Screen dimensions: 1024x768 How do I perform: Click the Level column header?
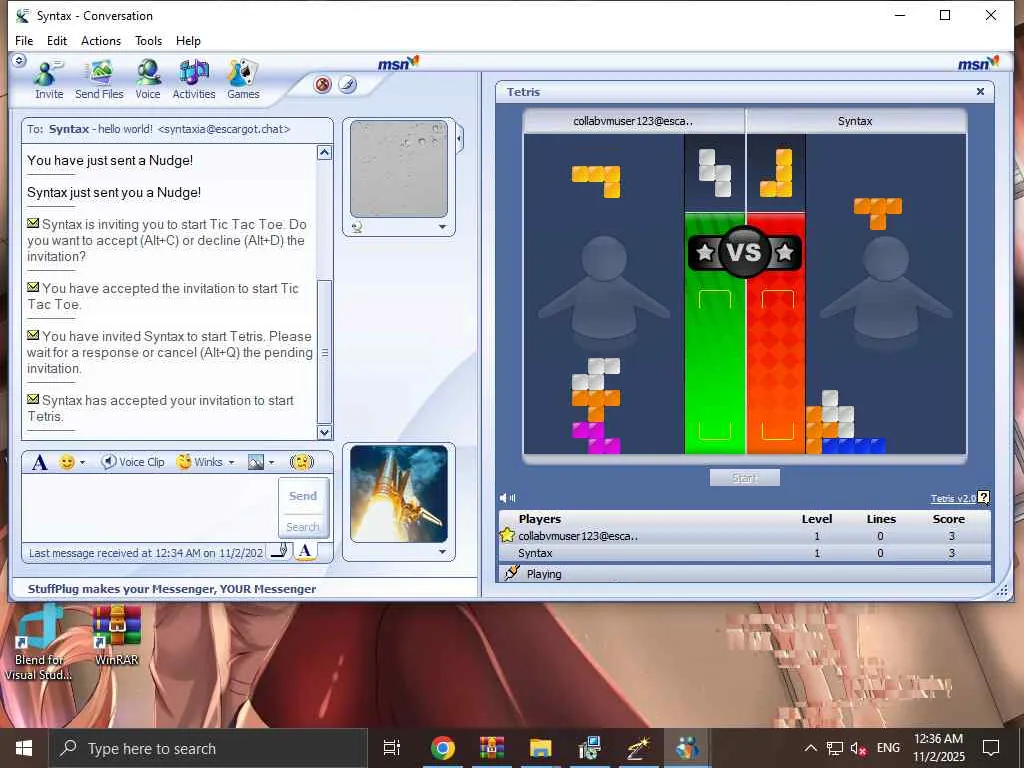(x=817, y=519)
